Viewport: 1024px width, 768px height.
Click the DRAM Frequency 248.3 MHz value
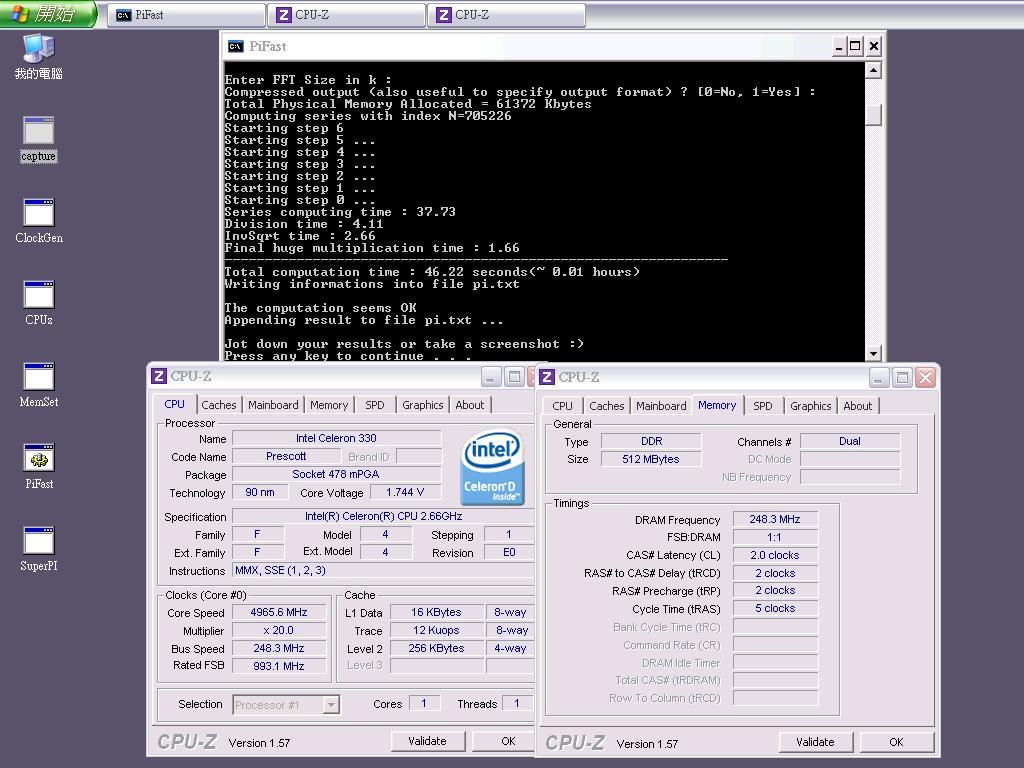(775, 519)
